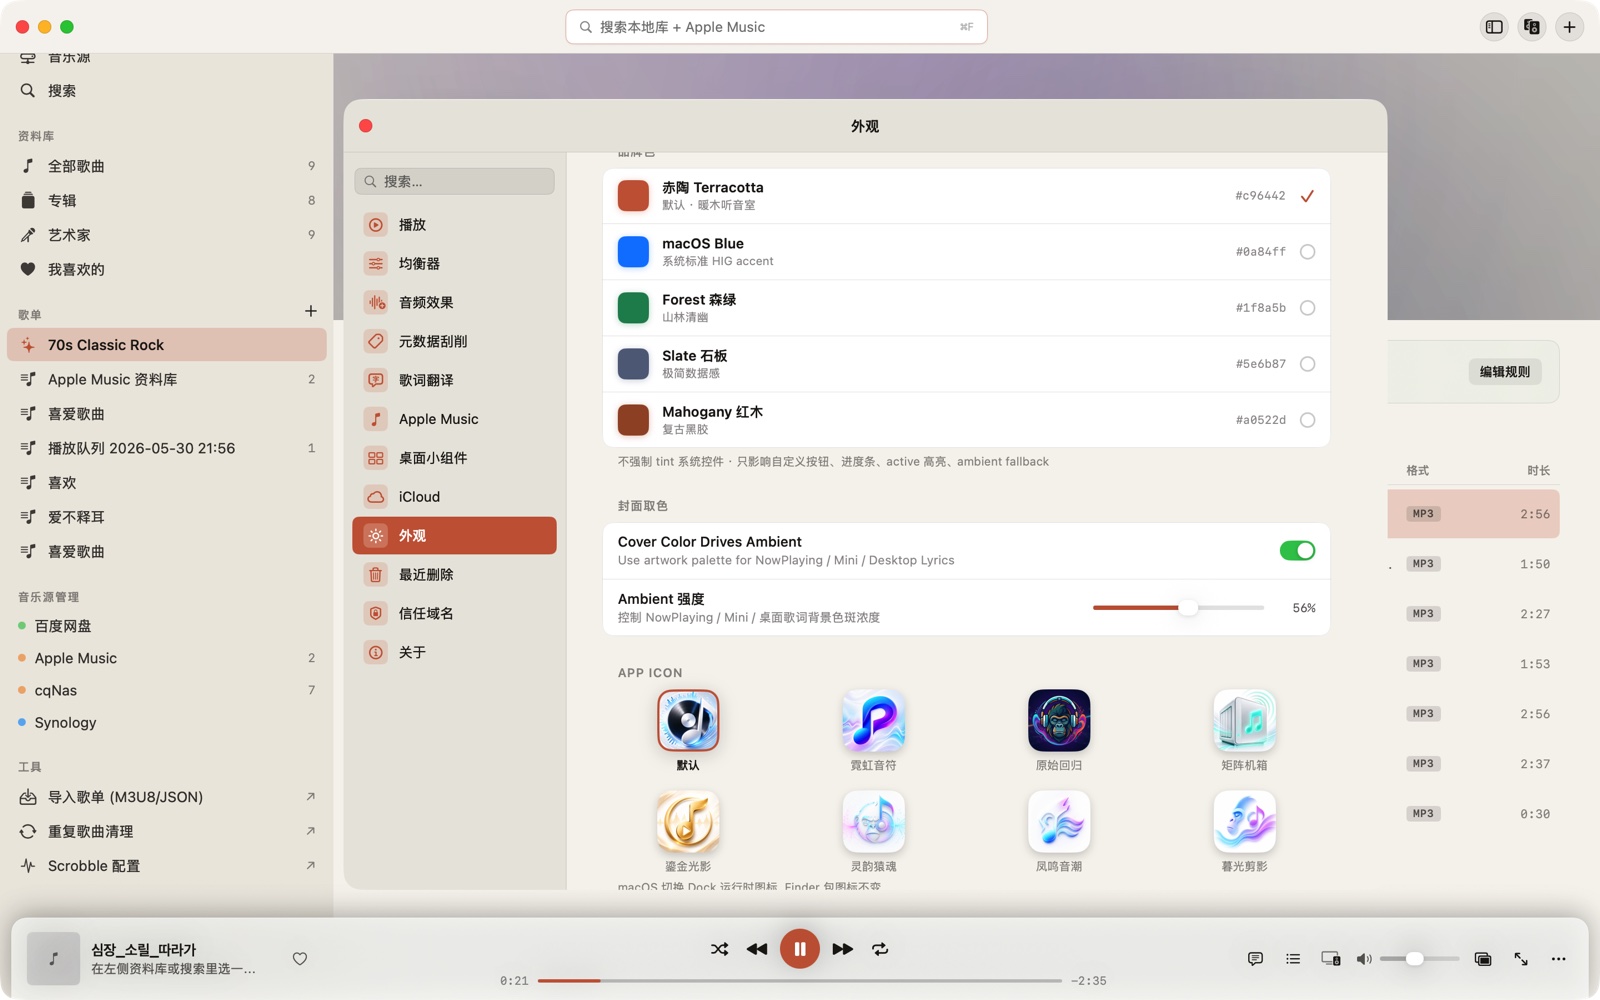Choose the 凤鸣音潮 app icon

click(x=1059, y=822)
